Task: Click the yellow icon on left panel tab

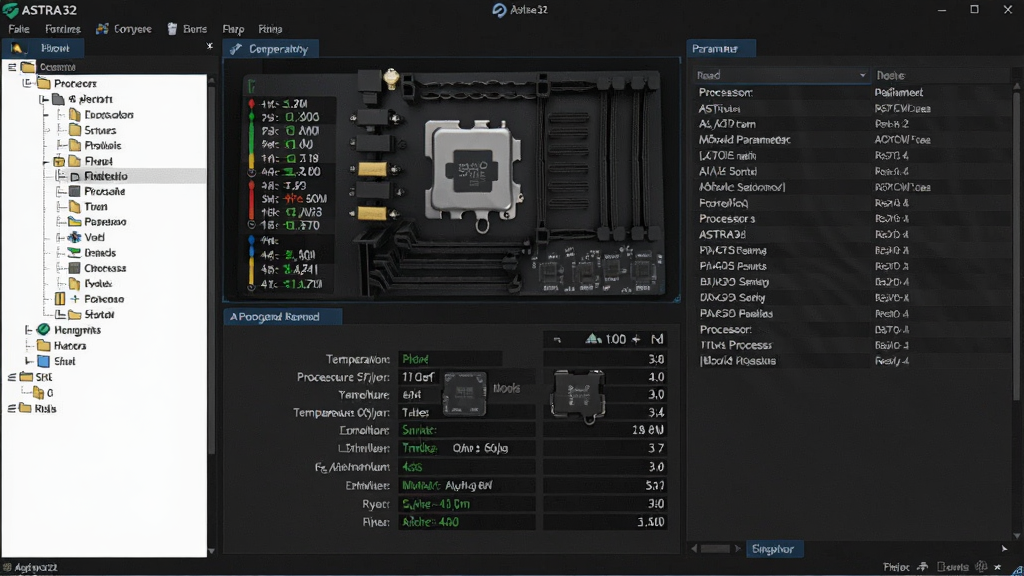Action: tap(16, 48)
